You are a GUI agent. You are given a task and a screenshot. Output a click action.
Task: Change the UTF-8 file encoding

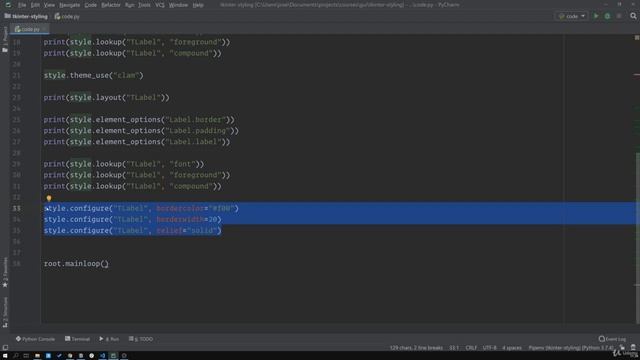point(489,348)
